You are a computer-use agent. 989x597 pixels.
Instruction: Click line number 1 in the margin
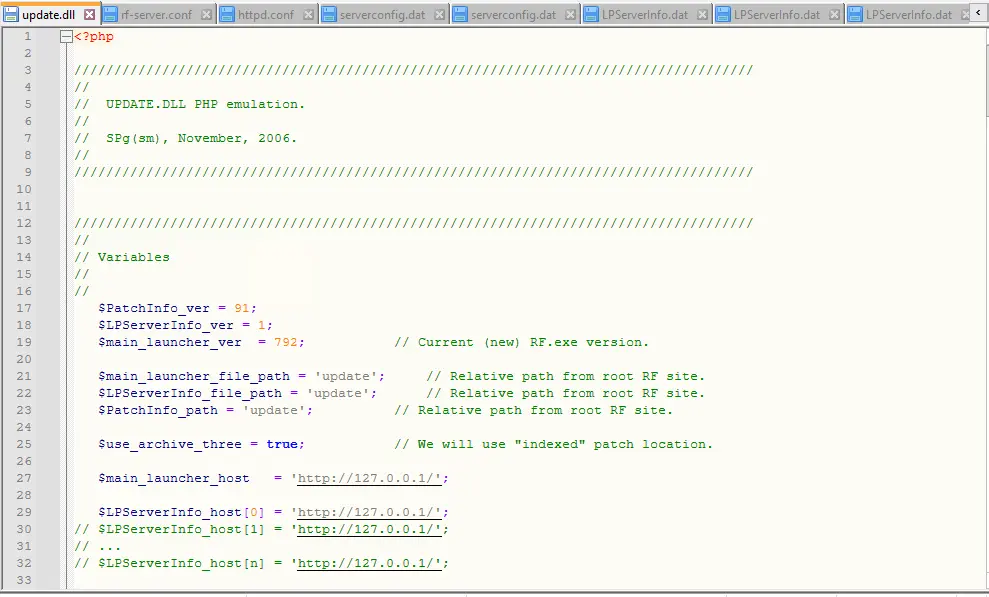(27, 37)
